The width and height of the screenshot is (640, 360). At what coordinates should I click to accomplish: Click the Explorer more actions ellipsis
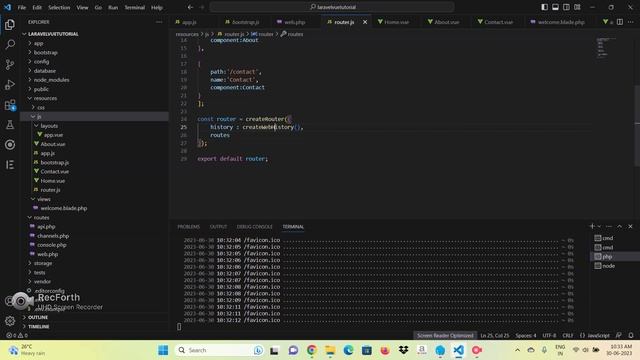coord(159,22)
